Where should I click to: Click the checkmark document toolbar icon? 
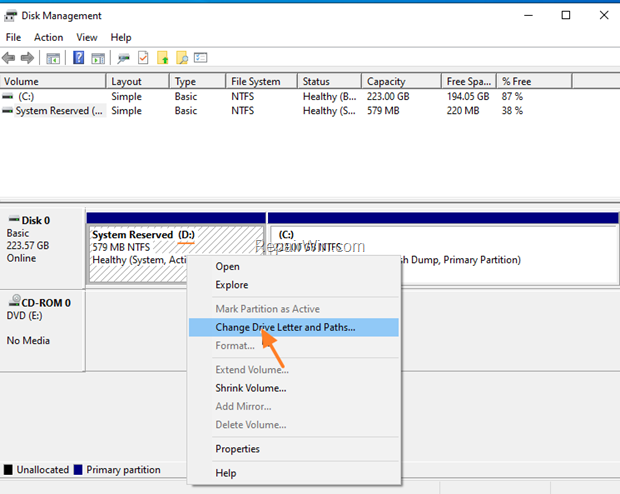[143, 58]
